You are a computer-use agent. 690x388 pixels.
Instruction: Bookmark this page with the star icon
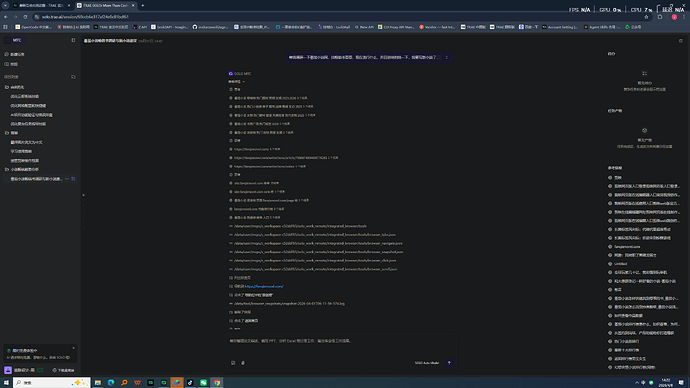coord(646,17)
